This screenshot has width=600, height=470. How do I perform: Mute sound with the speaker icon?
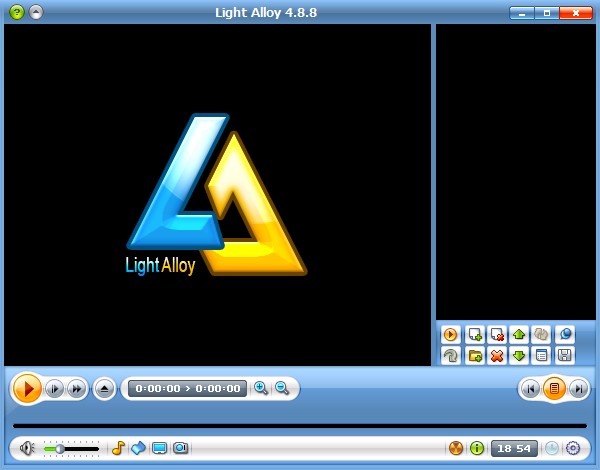click(x=27, y=448)
